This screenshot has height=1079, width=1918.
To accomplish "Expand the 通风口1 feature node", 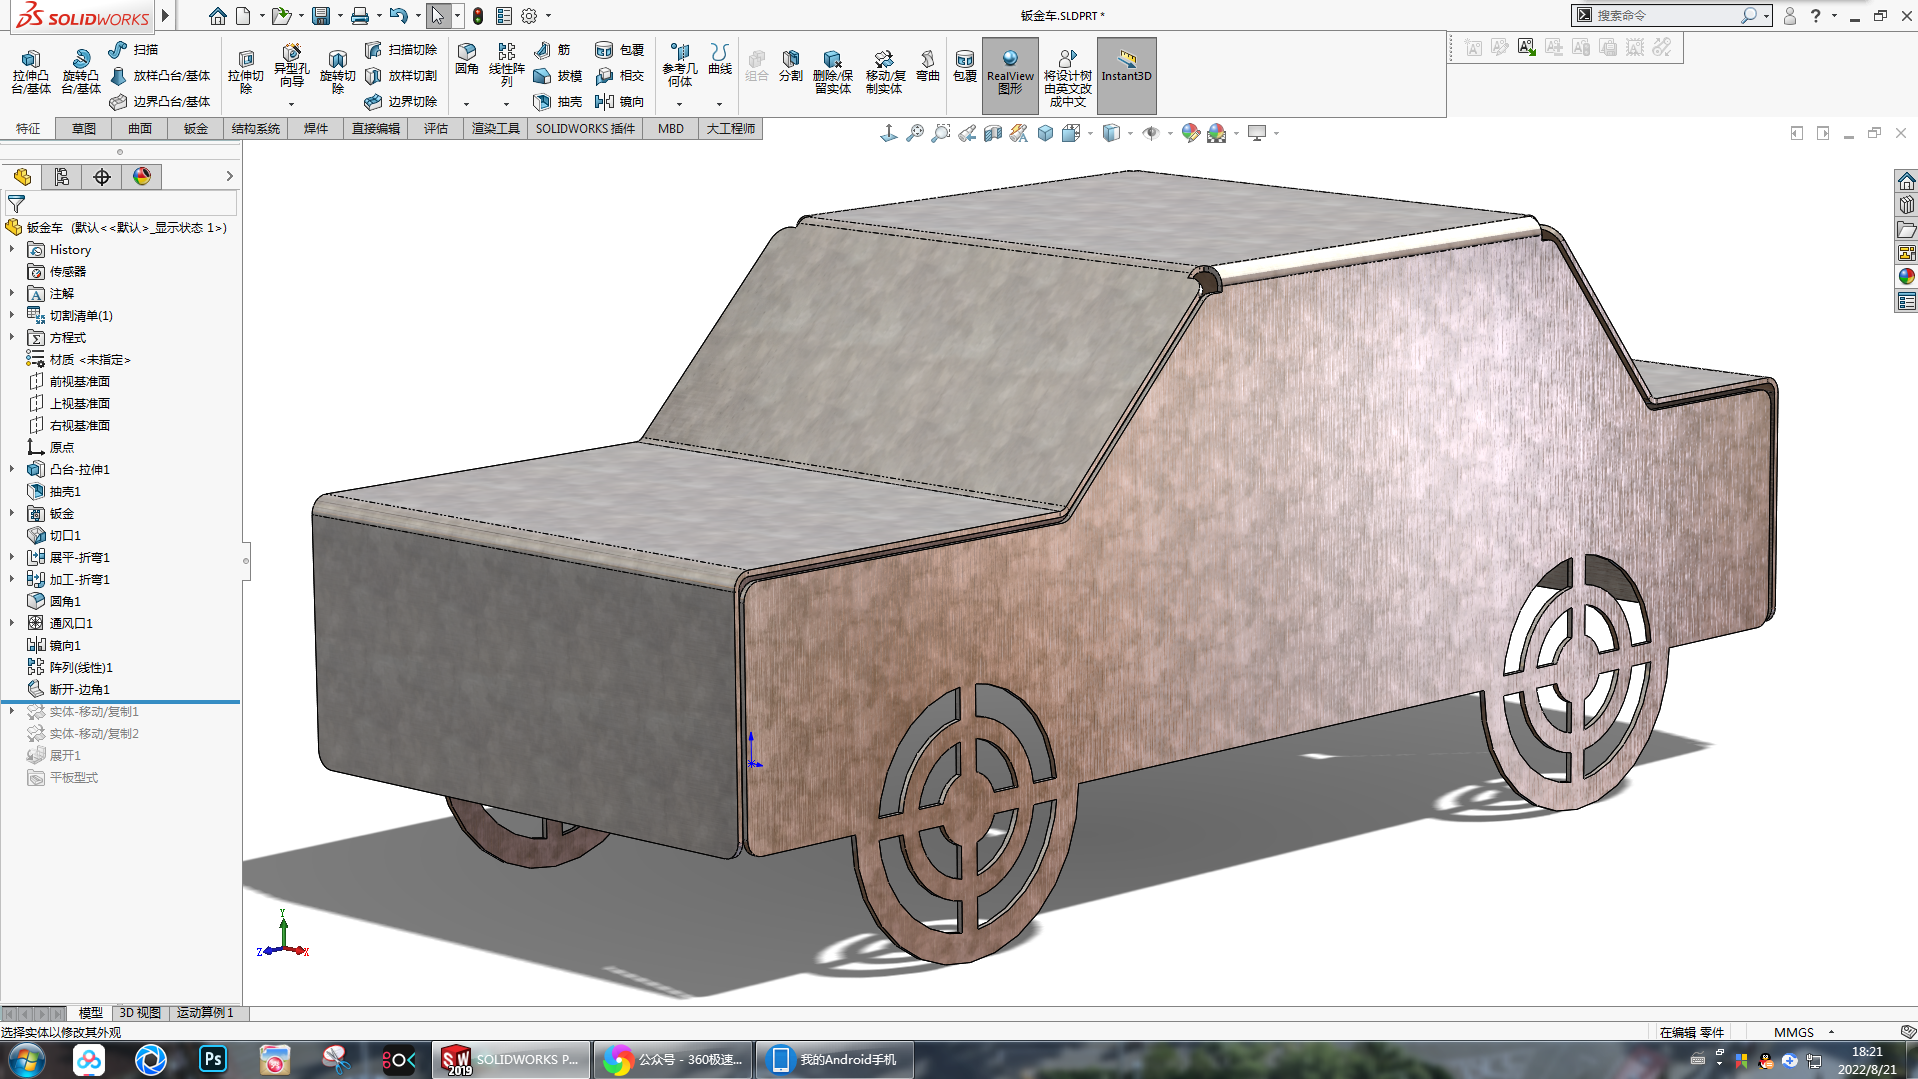I will 12,623.
